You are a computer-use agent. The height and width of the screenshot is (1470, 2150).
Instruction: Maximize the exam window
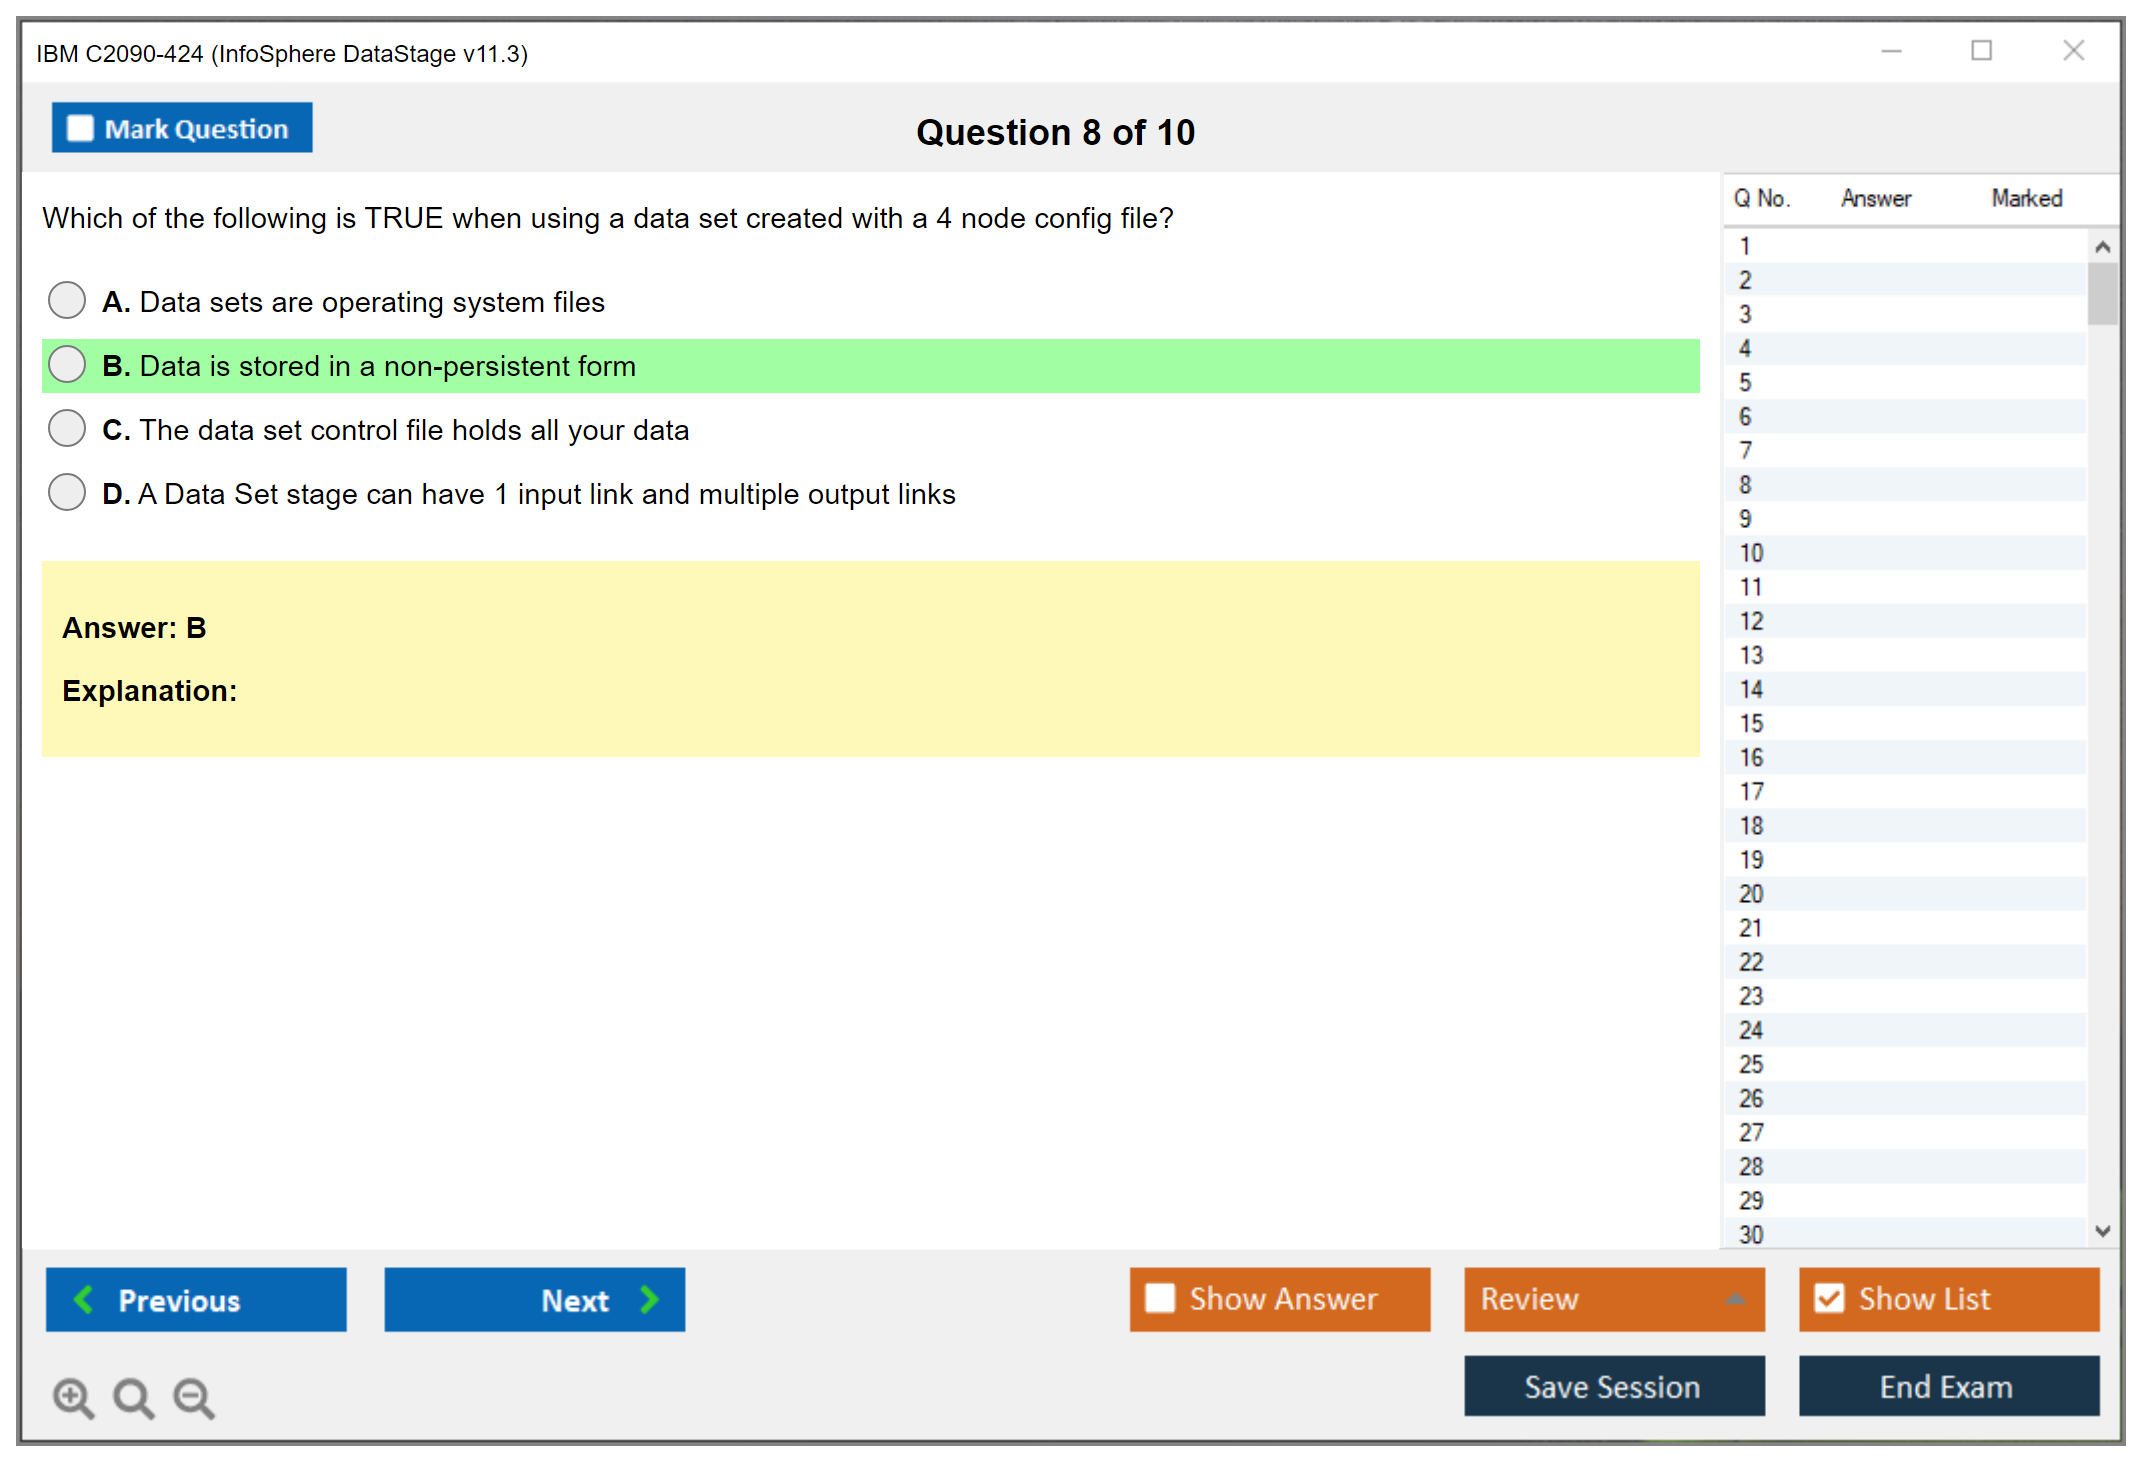click(1981, 51)
